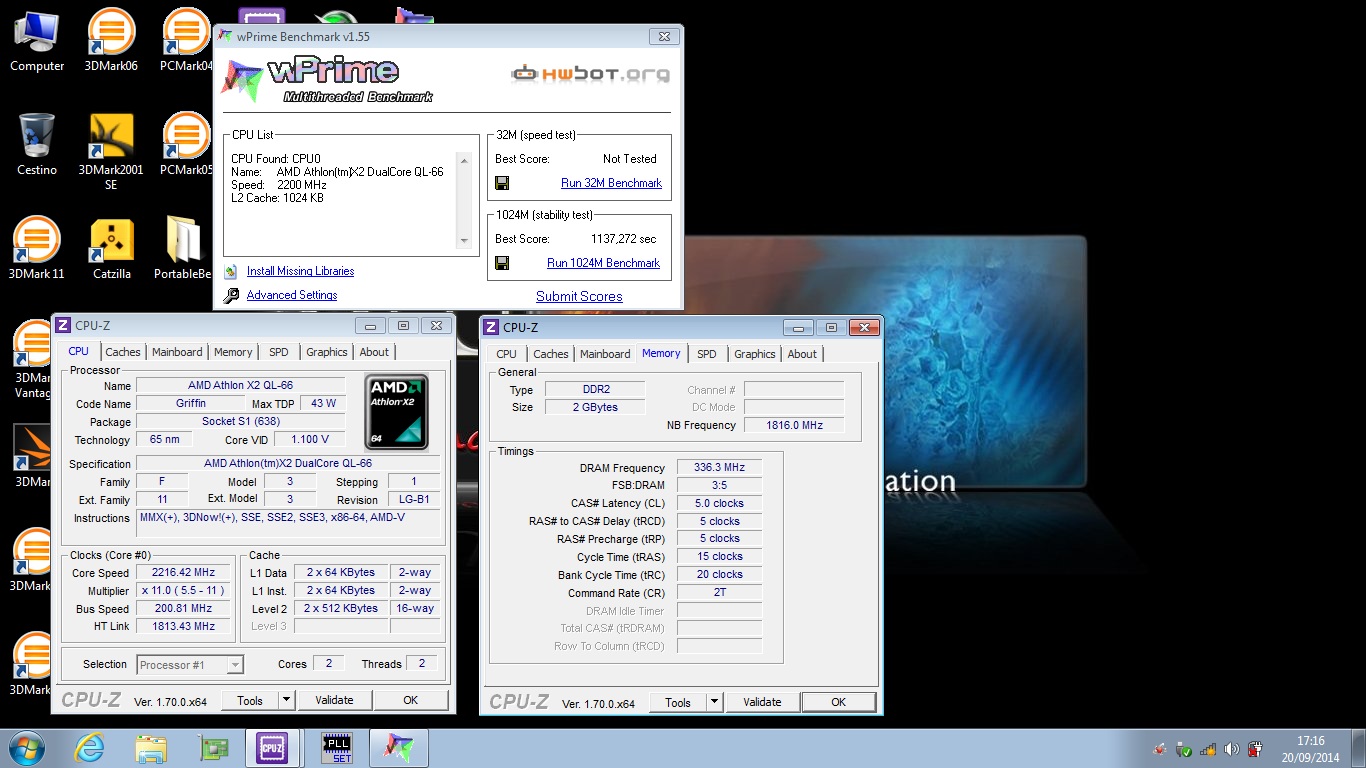
Task: Open the 3DMark2001 SE desktop shortcut
Action: (x=111, y=152)
